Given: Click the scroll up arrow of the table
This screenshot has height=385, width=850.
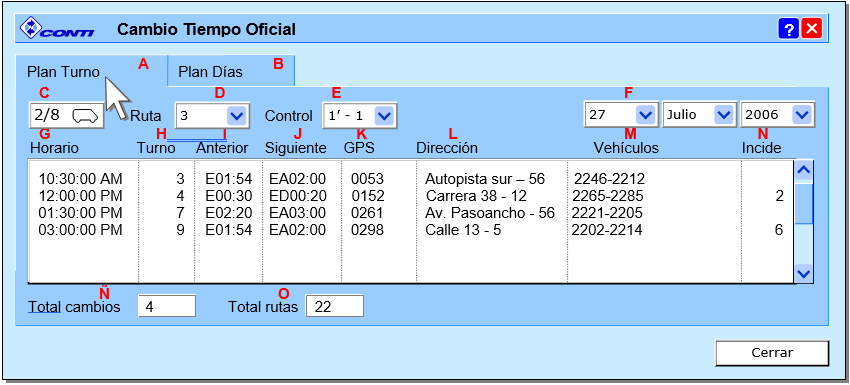Looking at the screenshot, I should [x=803, y=170].
